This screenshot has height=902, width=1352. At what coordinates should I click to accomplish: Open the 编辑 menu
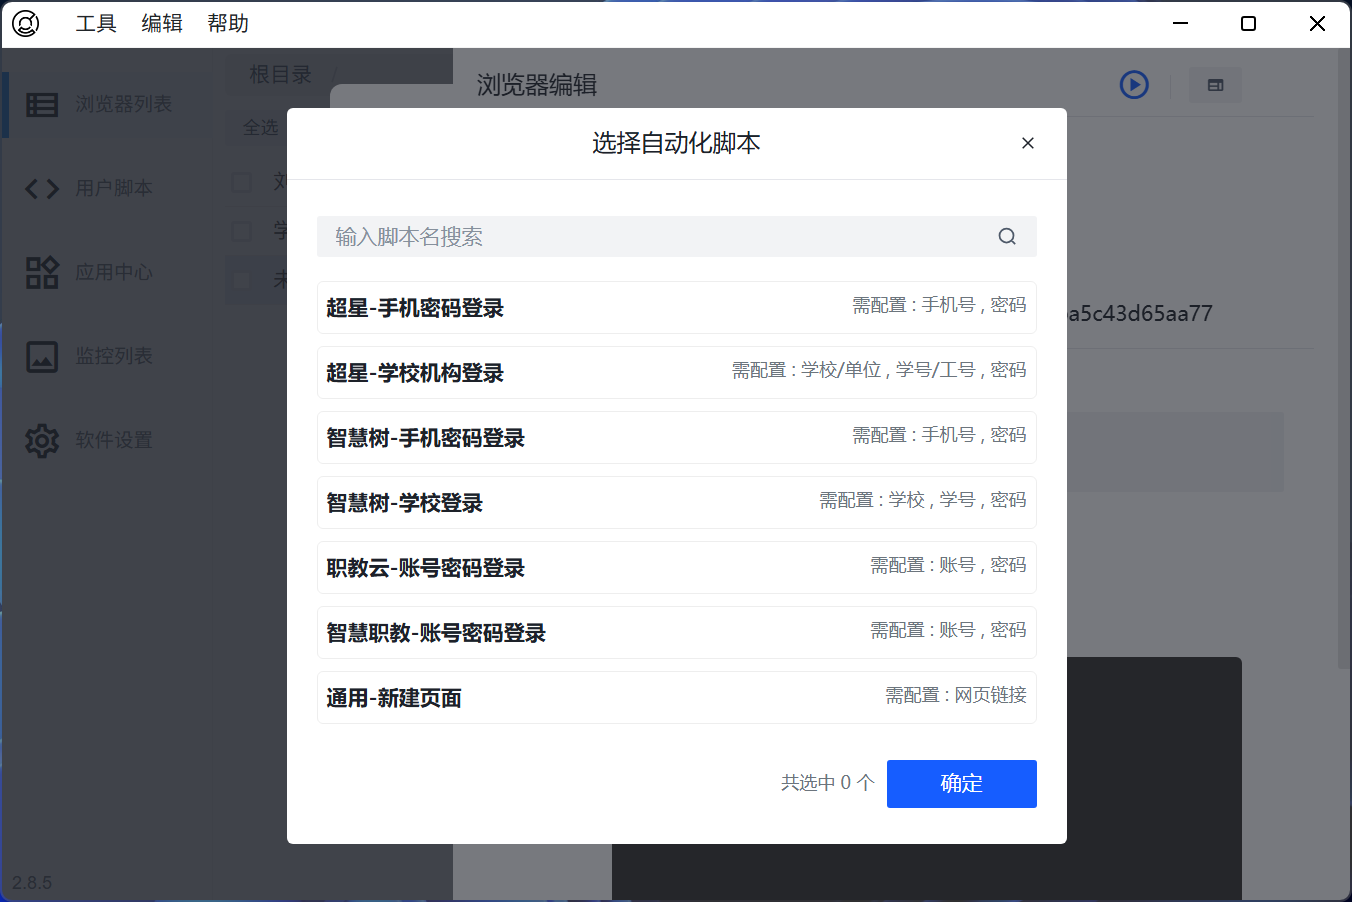point(162,23)
